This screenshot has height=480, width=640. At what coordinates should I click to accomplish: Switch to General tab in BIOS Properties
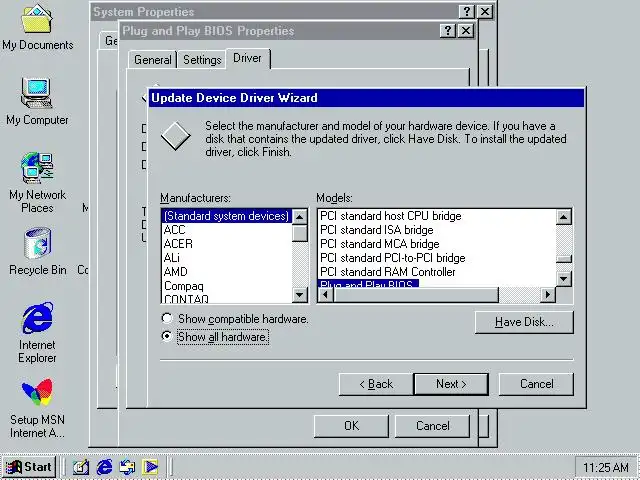(x=153, y=60)
